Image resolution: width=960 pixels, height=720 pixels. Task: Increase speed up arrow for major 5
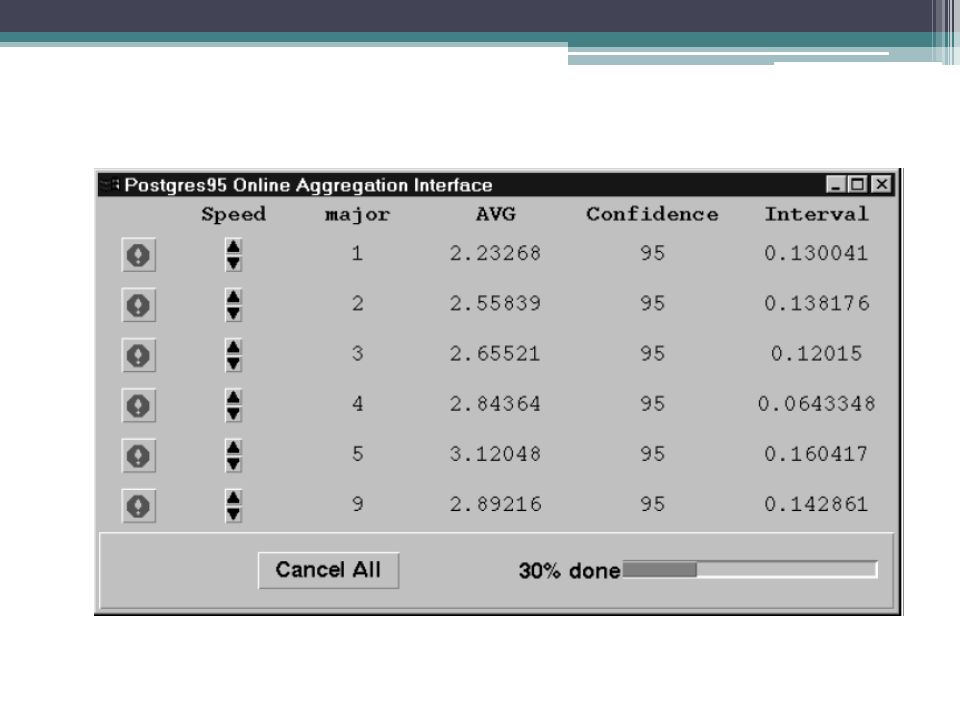coord(233,448)
